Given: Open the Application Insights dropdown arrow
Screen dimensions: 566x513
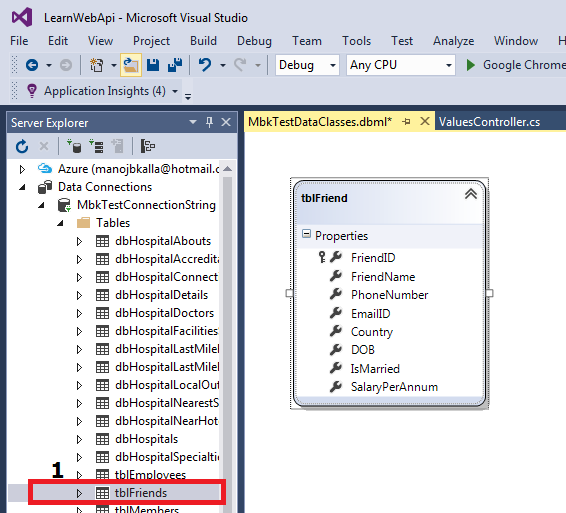Looking at the screenshot, I should (175, 91).
